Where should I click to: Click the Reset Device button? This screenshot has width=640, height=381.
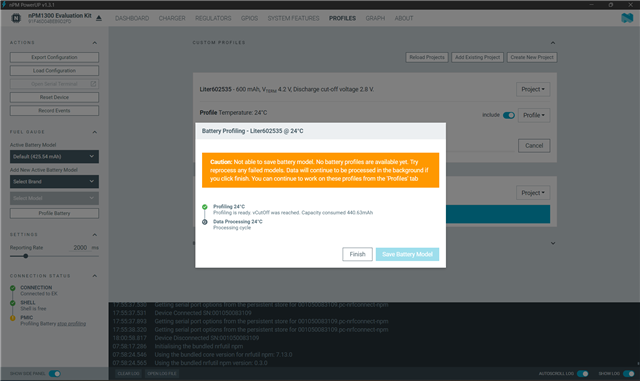(x=54, y=97)
